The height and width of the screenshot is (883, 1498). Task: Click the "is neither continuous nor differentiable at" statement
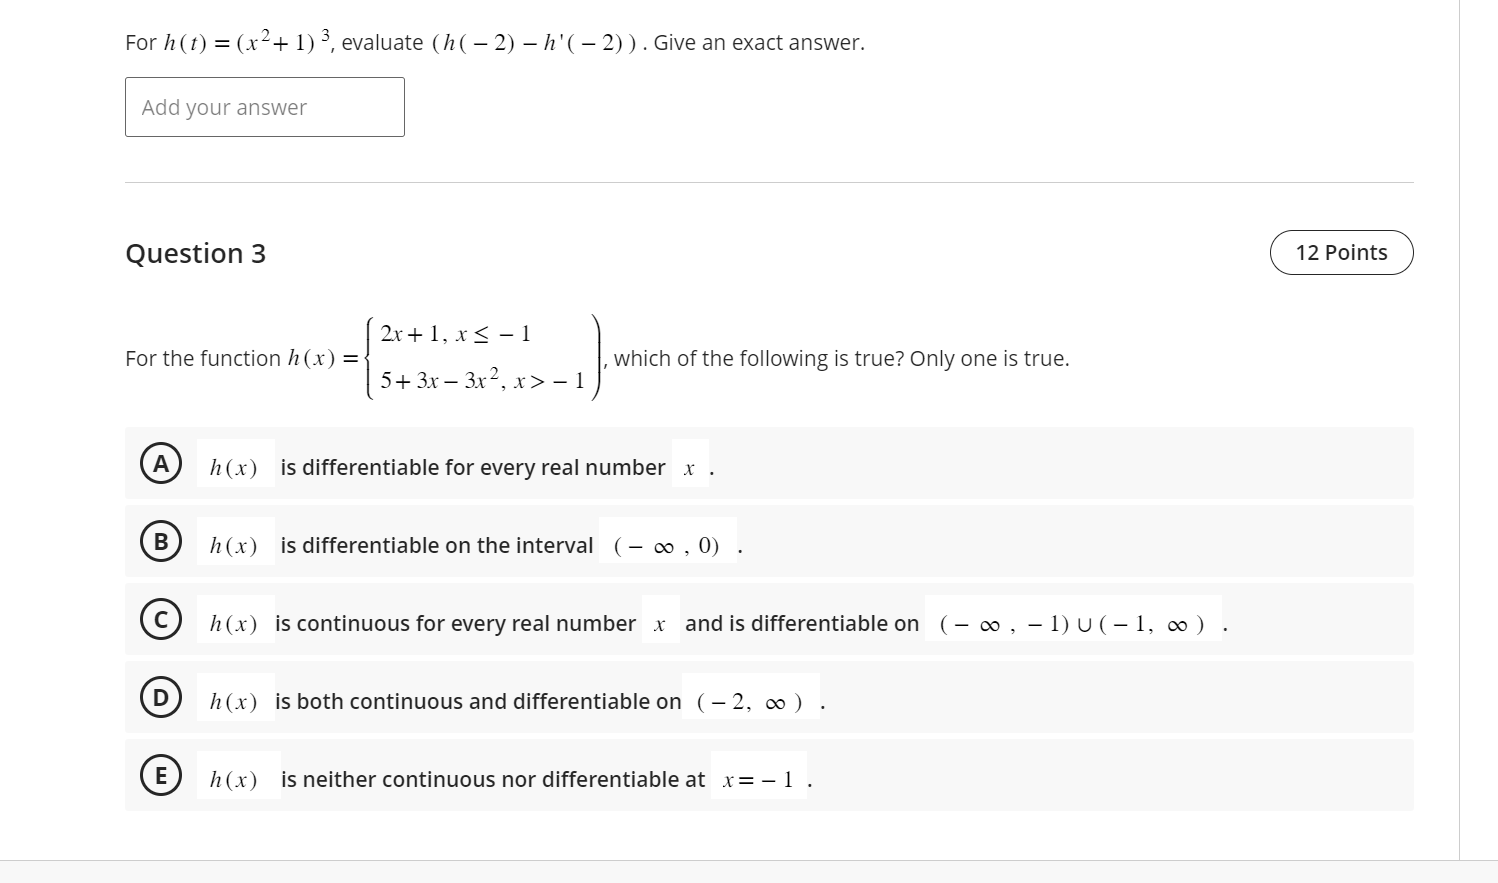click(493, 779)
